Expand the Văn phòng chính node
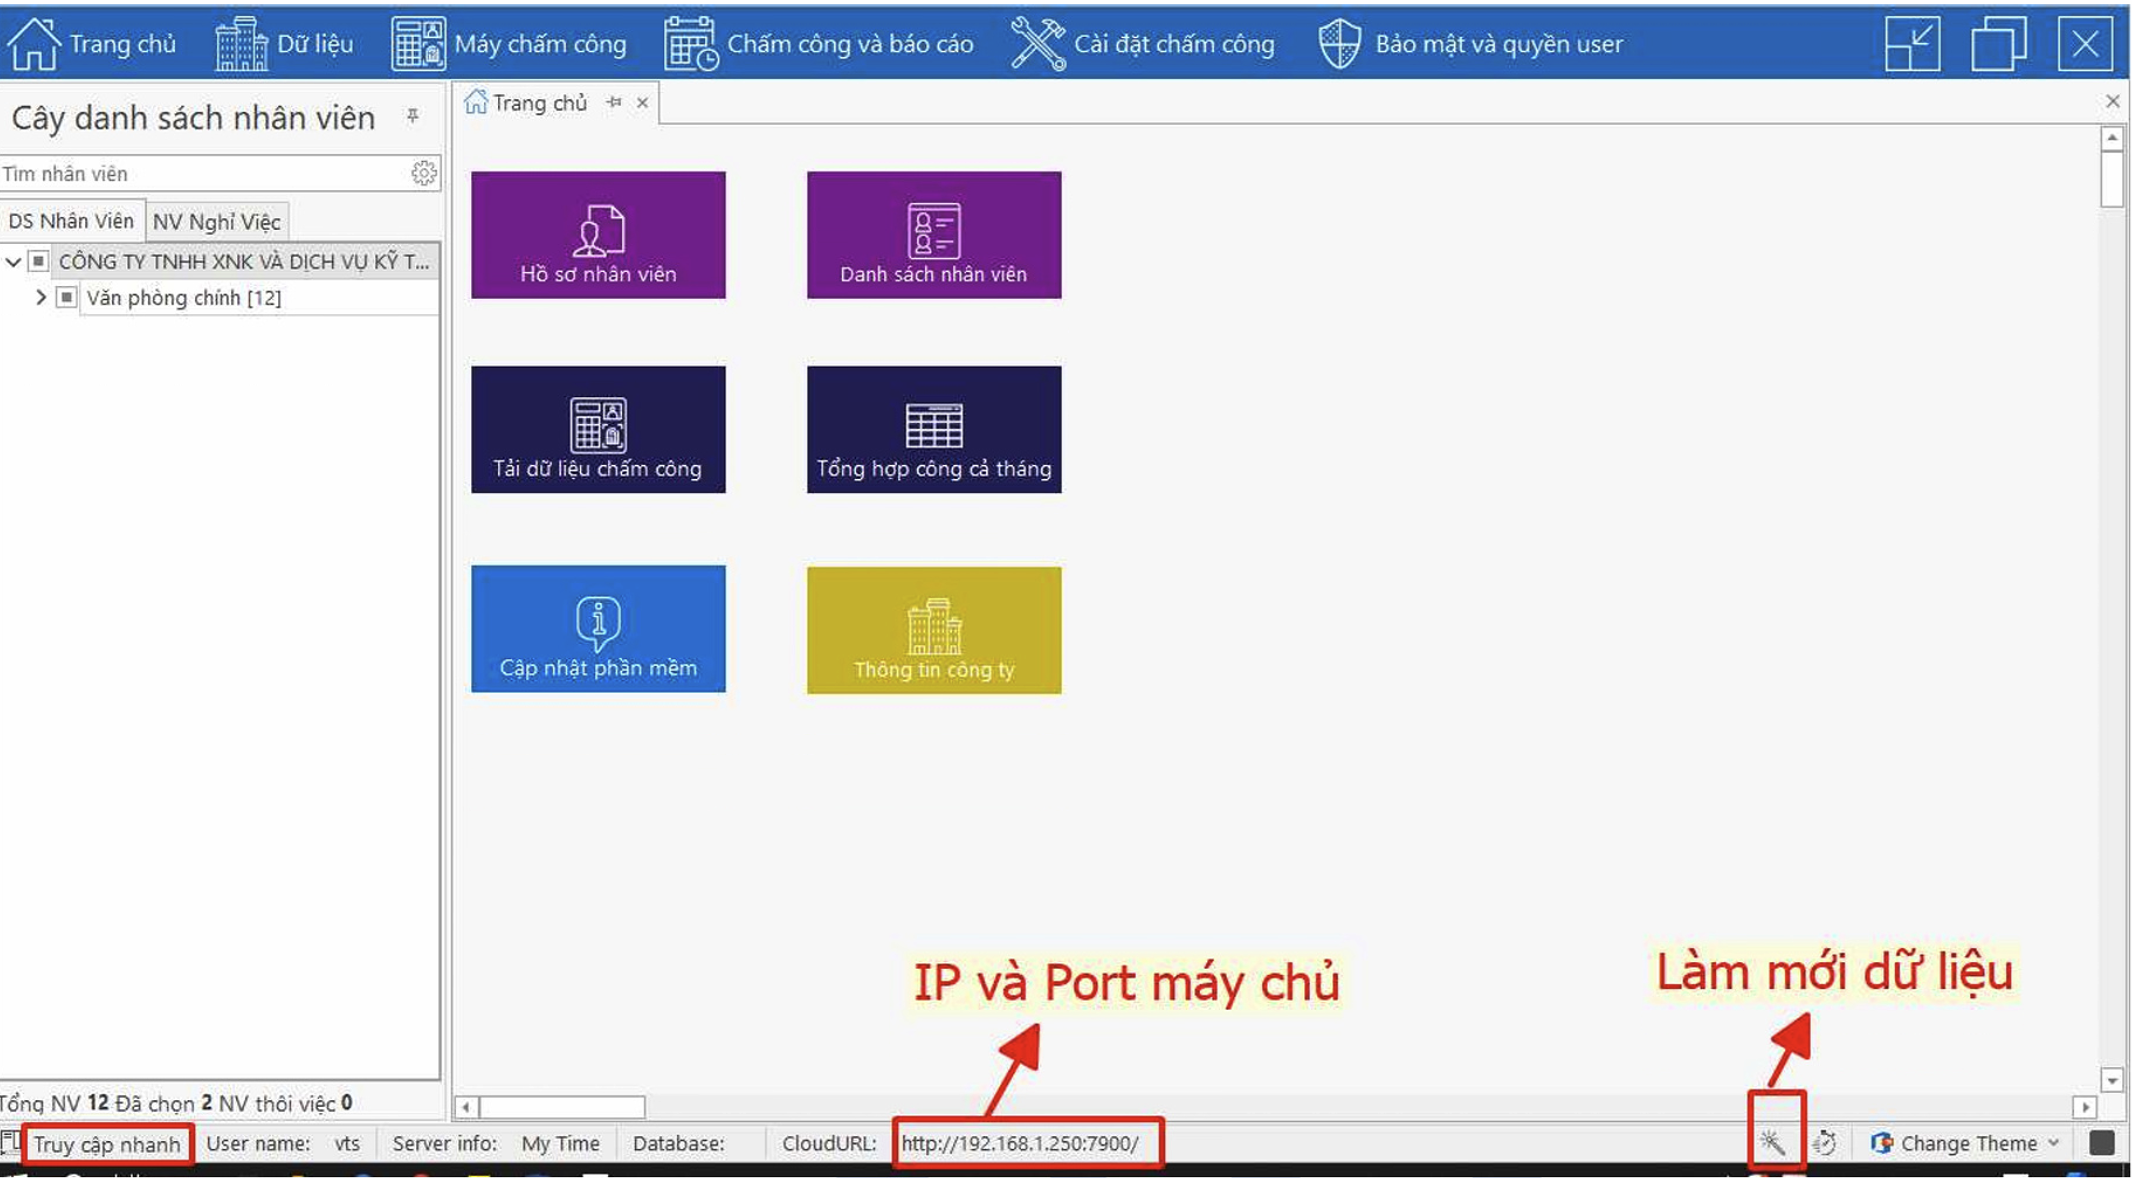 [40, 297]
